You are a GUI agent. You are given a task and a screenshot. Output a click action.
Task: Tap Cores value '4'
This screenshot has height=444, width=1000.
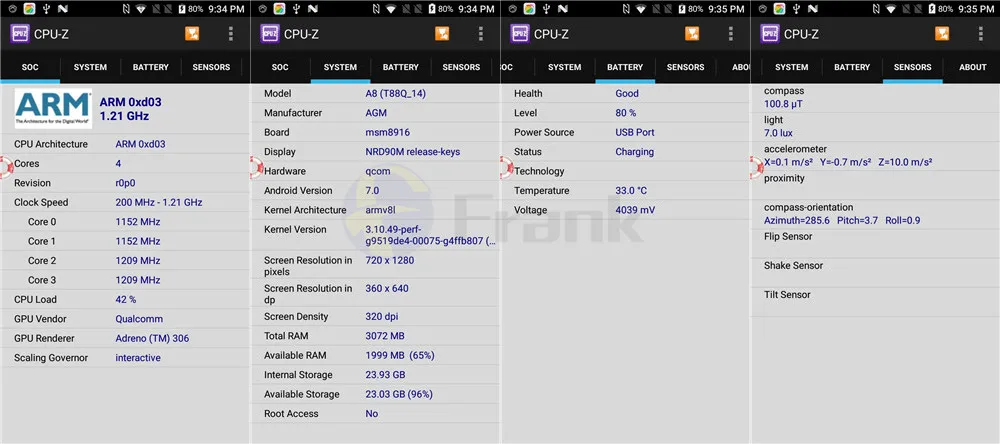click(x=118, y=163)
